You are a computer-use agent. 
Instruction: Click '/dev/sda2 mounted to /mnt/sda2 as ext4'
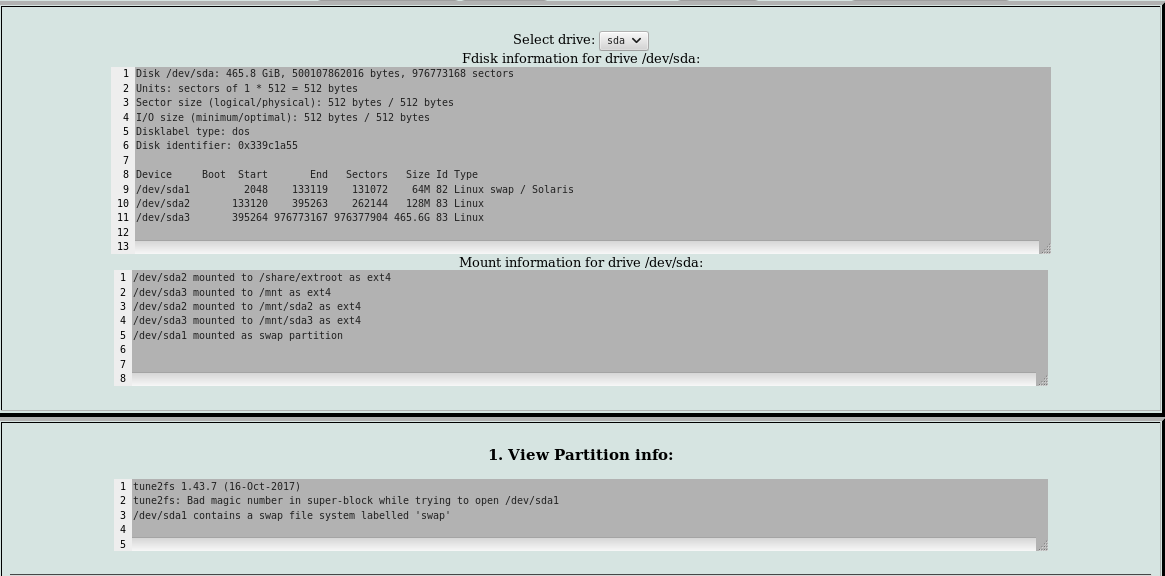tap(247, 307)
